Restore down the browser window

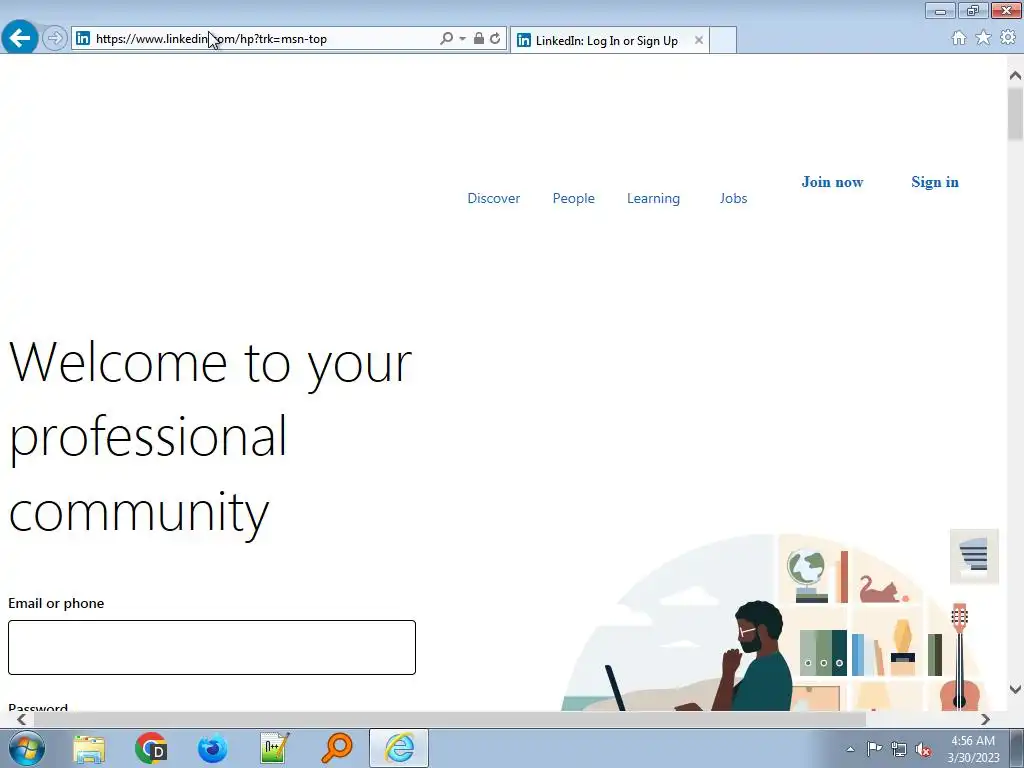(973, 11)
